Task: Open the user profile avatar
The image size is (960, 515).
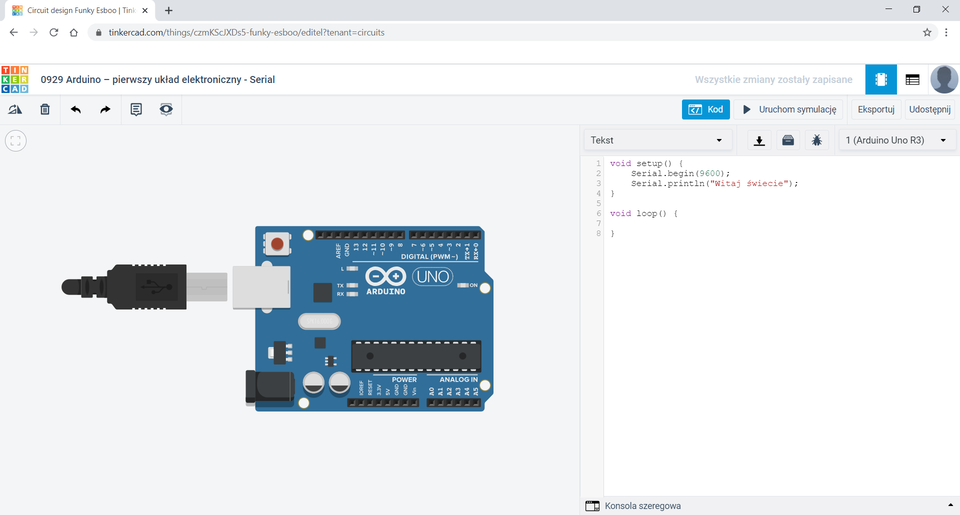Action: 944,80
